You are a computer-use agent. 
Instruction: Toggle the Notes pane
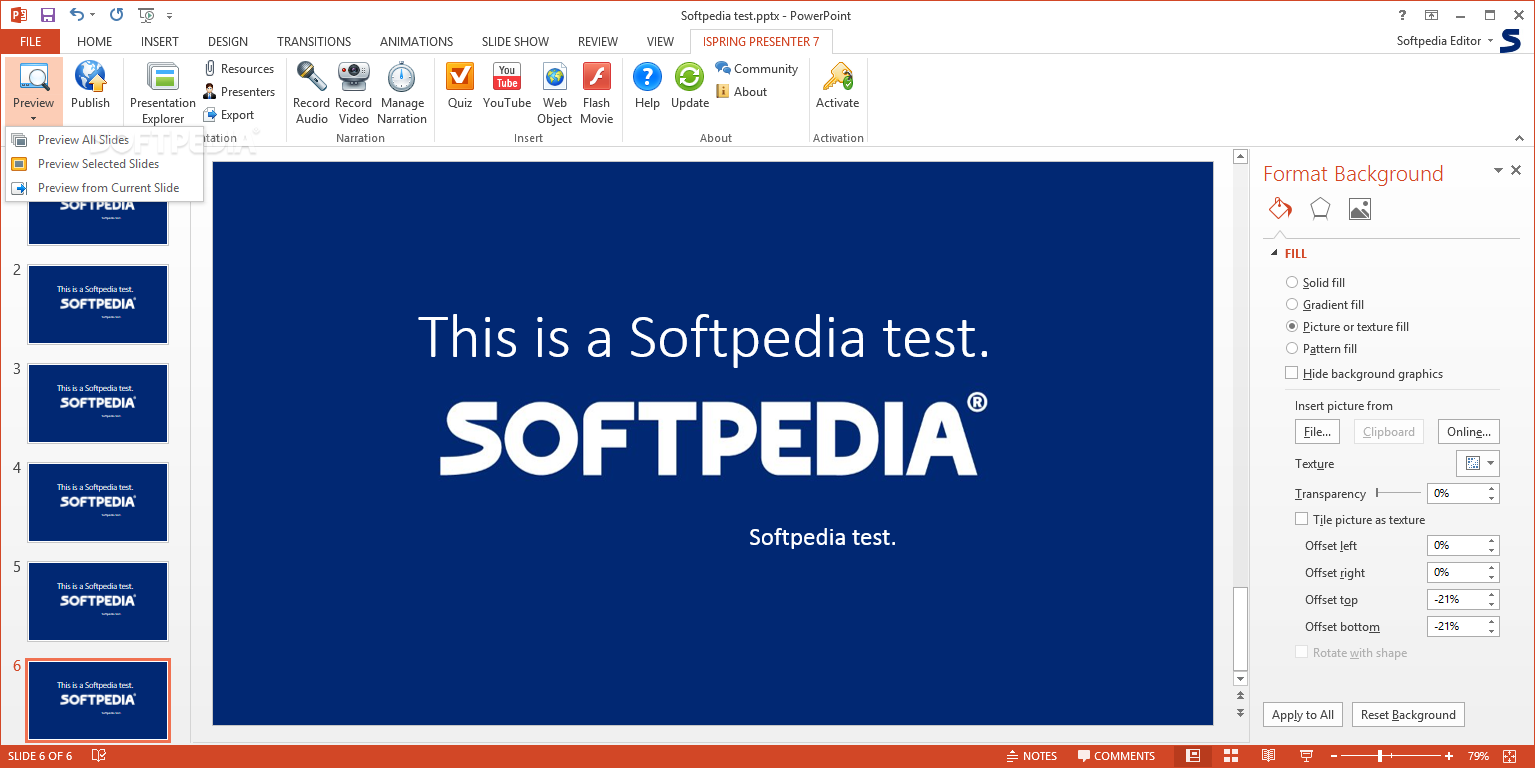(1031, 756)
